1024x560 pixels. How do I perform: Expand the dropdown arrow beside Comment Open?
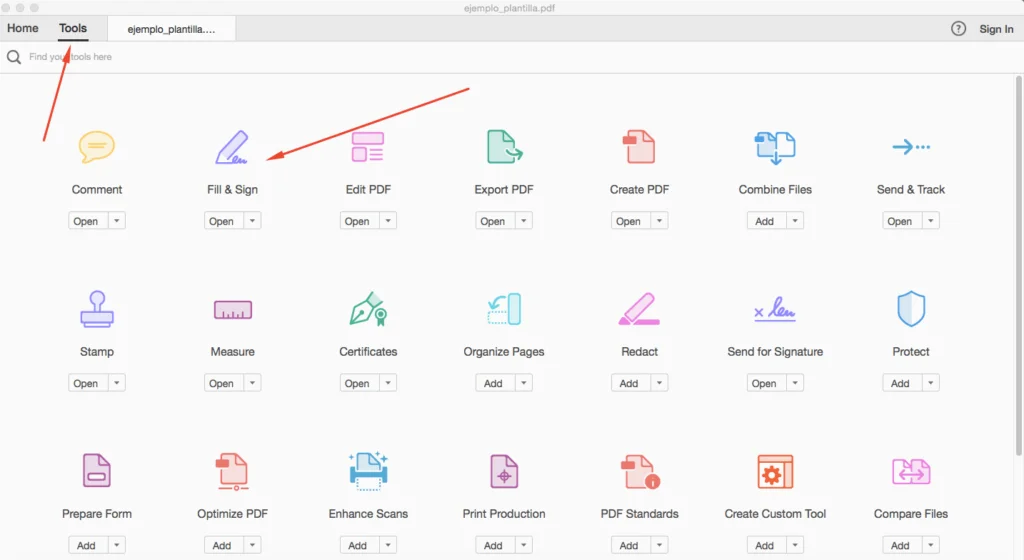[116, 221]
